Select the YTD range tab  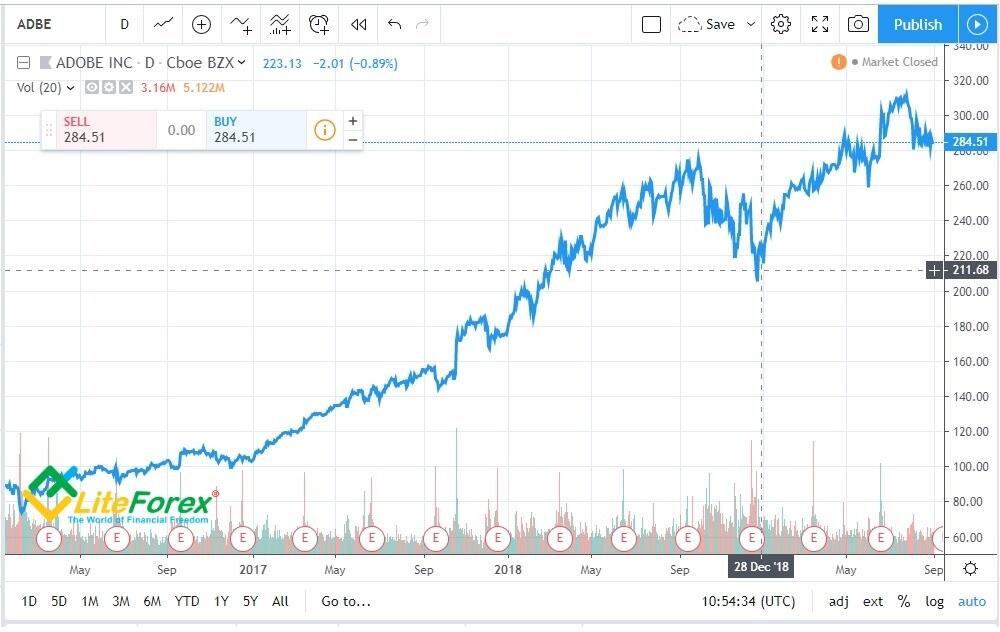186,601
